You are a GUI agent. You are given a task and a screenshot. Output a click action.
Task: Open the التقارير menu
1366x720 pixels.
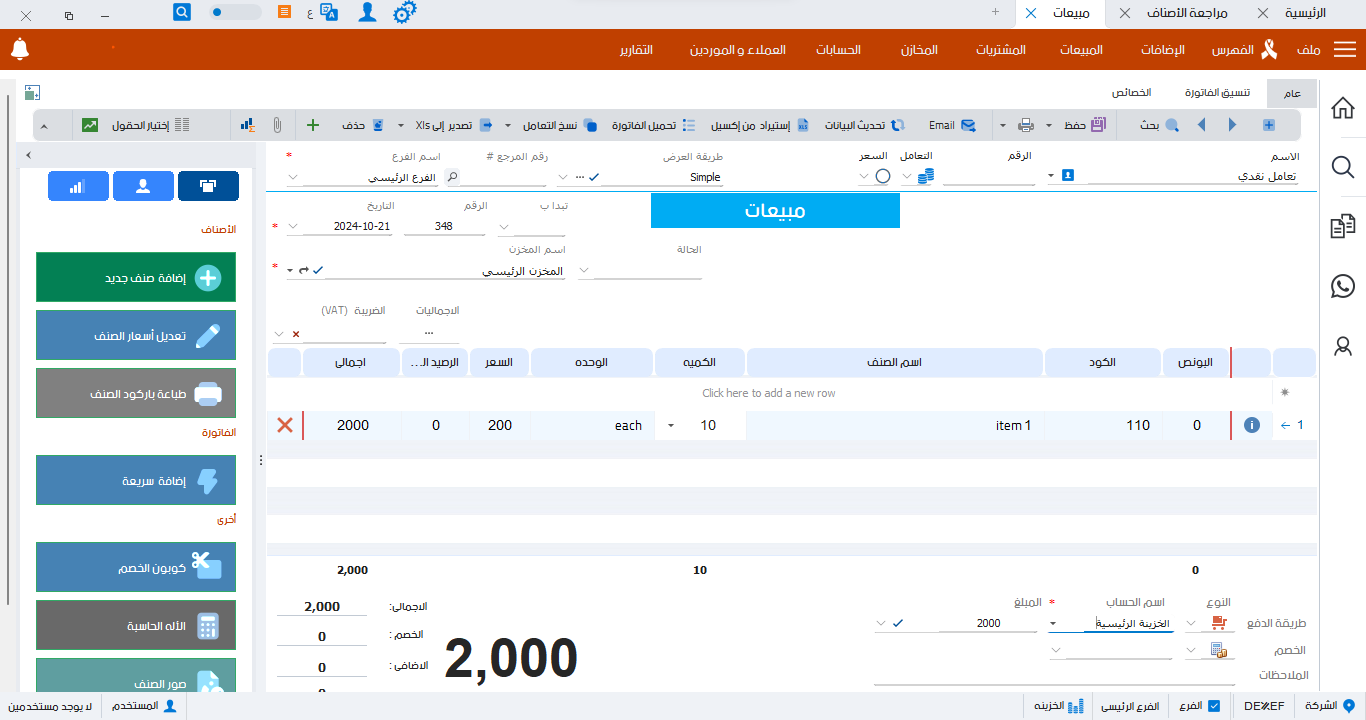click(x=636, y=50)
